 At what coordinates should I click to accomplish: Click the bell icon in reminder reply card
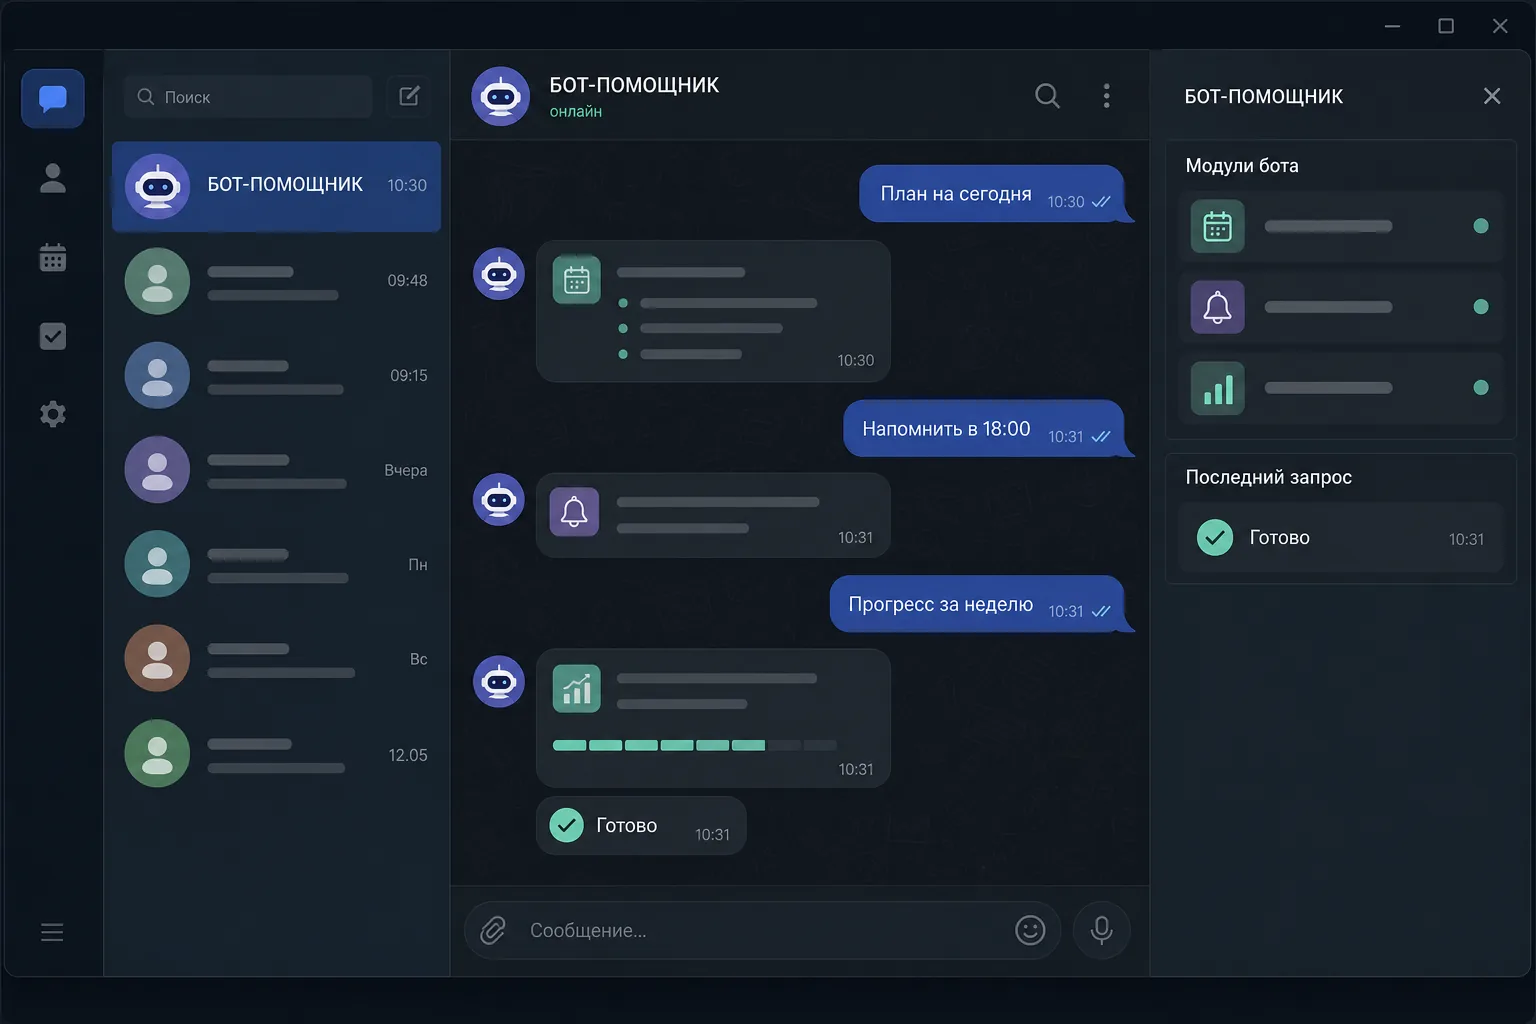coord(574,512)
